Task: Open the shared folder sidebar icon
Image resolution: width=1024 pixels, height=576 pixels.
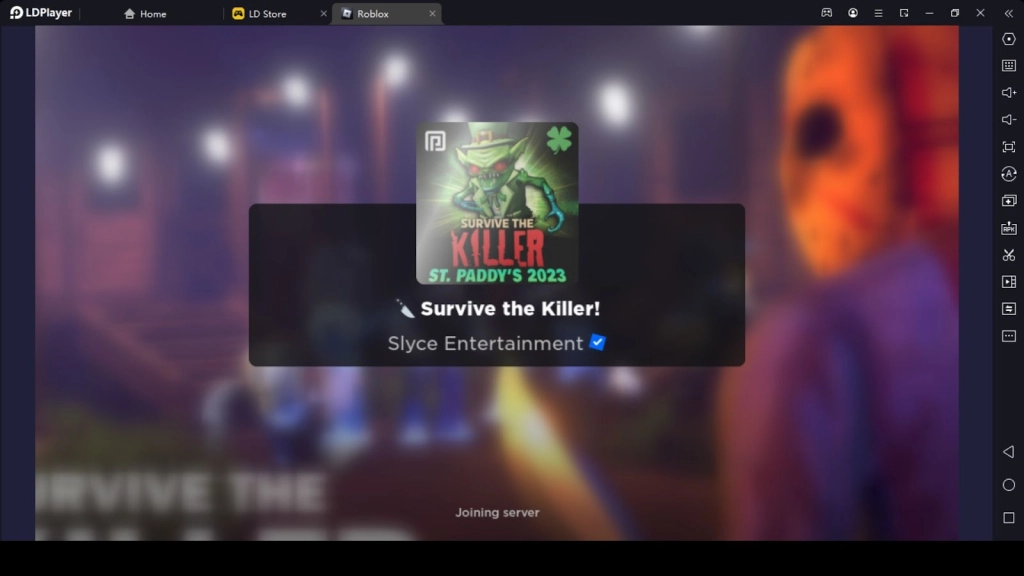Action: [x=1008, y=308]
